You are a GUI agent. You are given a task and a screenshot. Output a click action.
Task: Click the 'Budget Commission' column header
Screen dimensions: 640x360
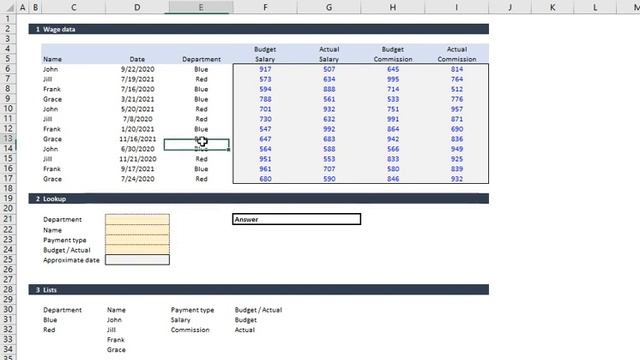pyautogui.click(x=393, y=54)
